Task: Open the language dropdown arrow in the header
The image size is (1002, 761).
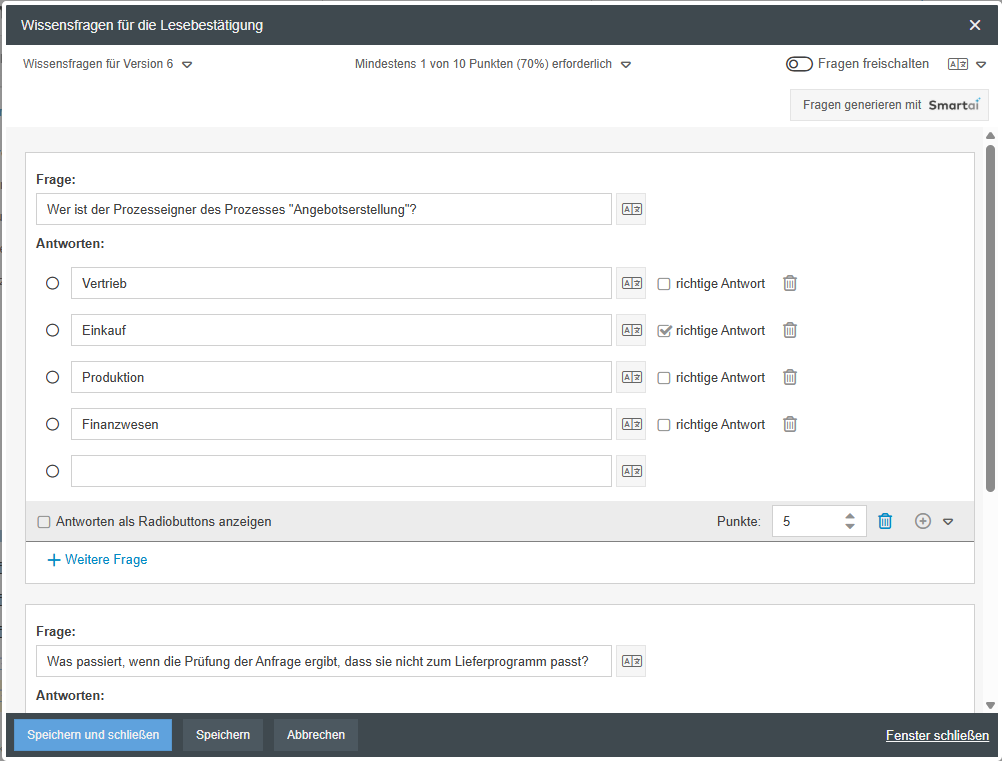Action: [x=981, y=65]
